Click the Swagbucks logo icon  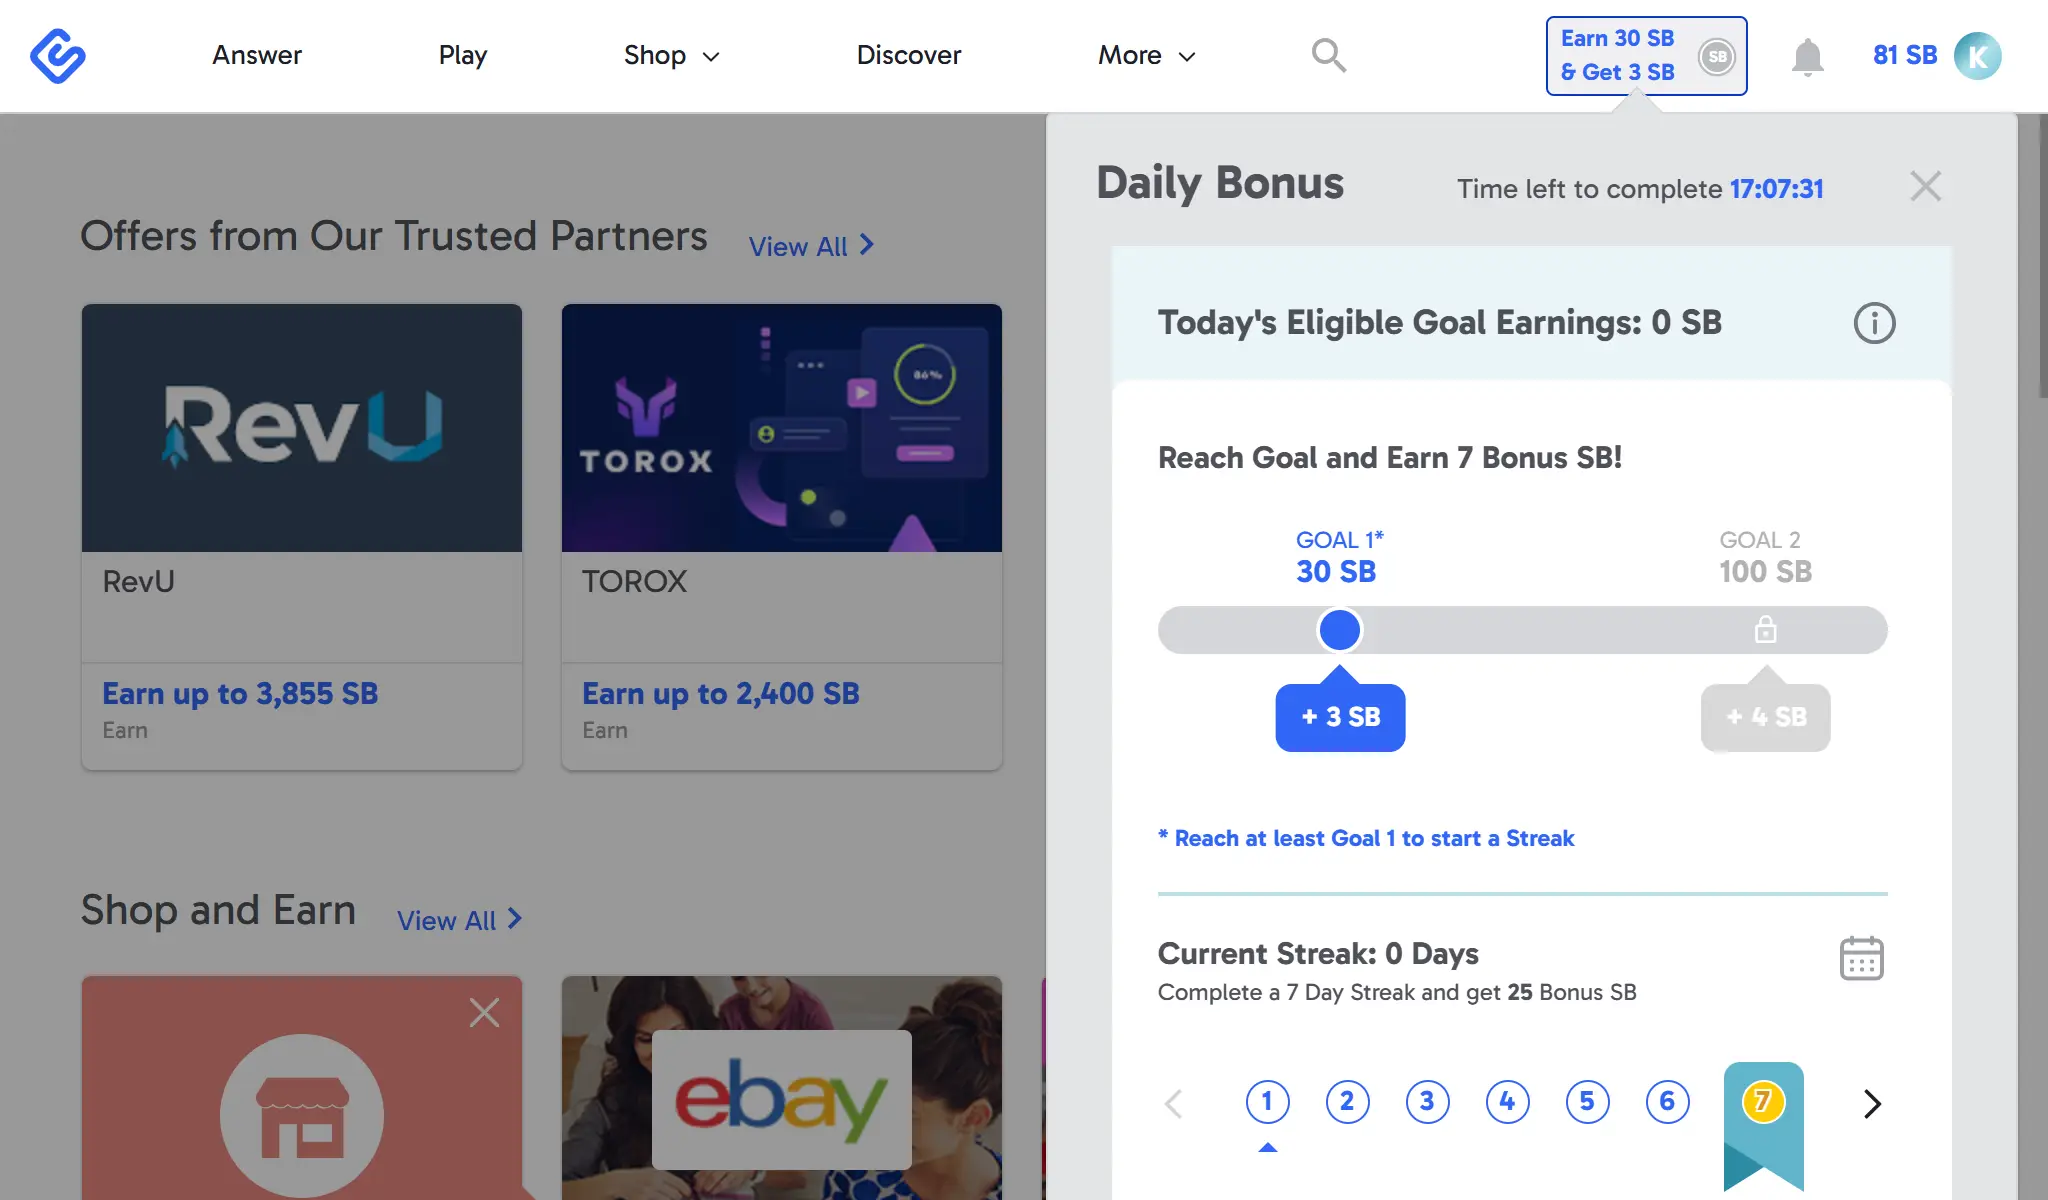58,56
